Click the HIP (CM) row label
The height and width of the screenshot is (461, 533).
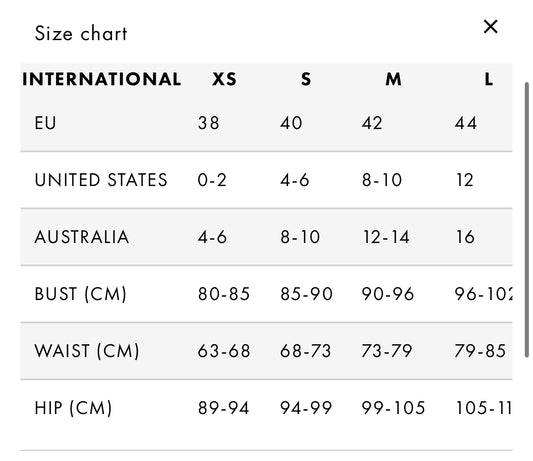pos(73,408)
